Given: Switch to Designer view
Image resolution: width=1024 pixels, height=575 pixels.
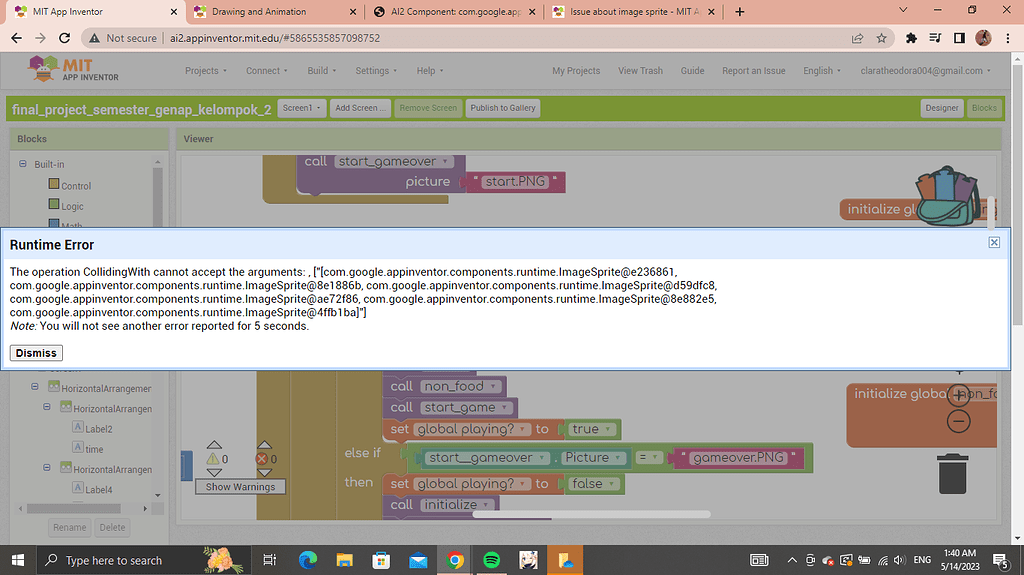Looking at the screenshot, I should pyautogui.click(x=941, y=108).
